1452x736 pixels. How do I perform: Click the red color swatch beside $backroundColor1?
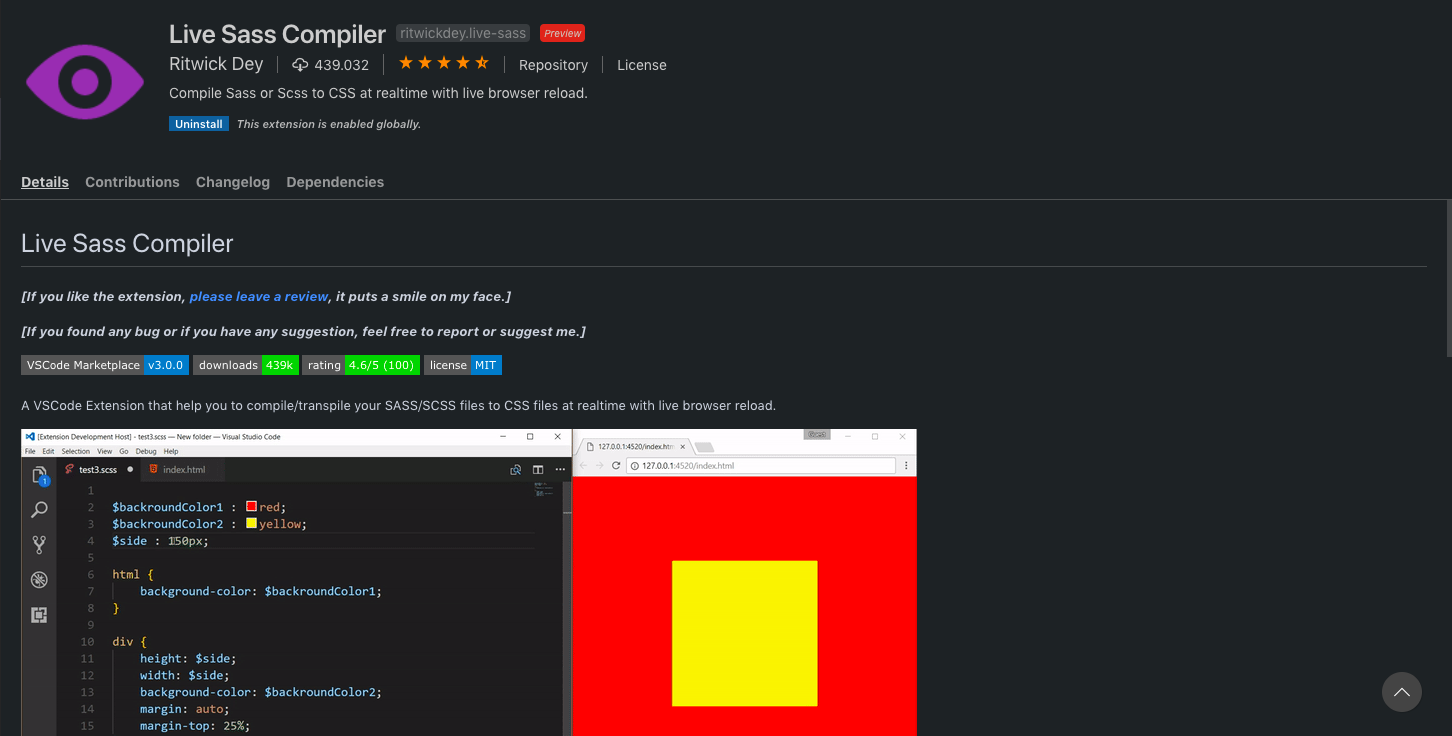point(250,506)
